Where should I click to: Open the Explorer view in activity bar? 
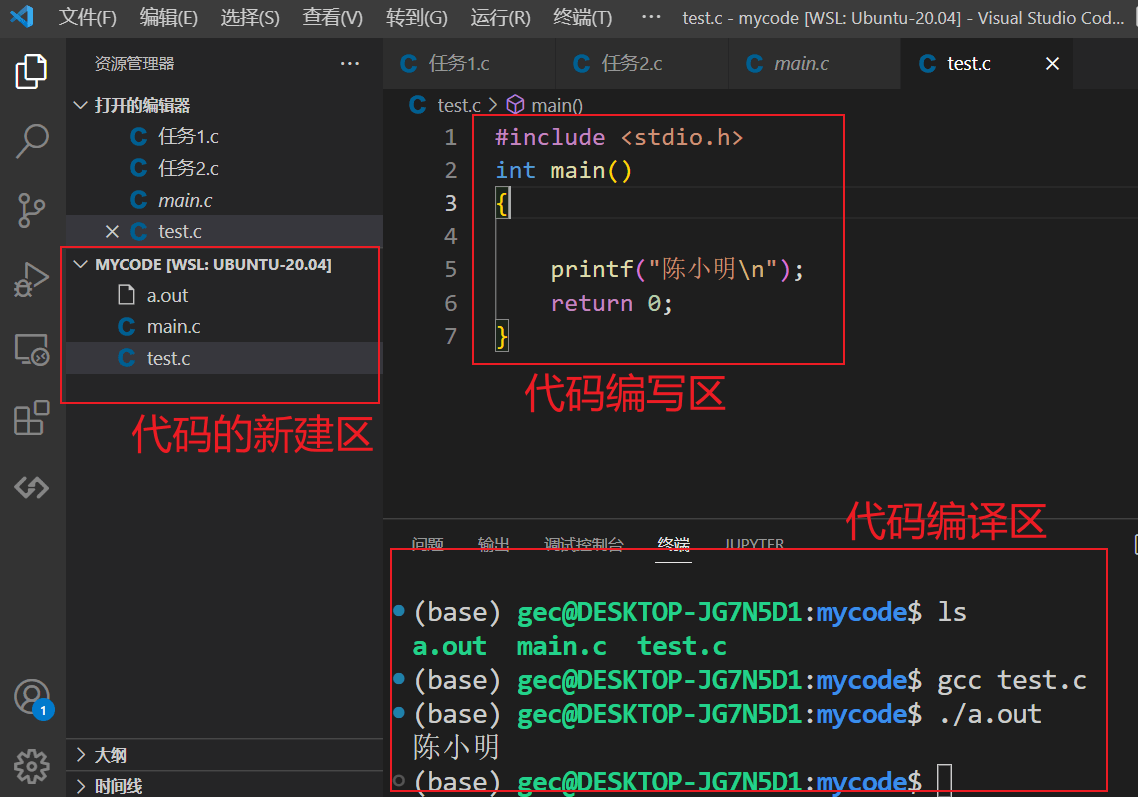click(x=31, y=72)
